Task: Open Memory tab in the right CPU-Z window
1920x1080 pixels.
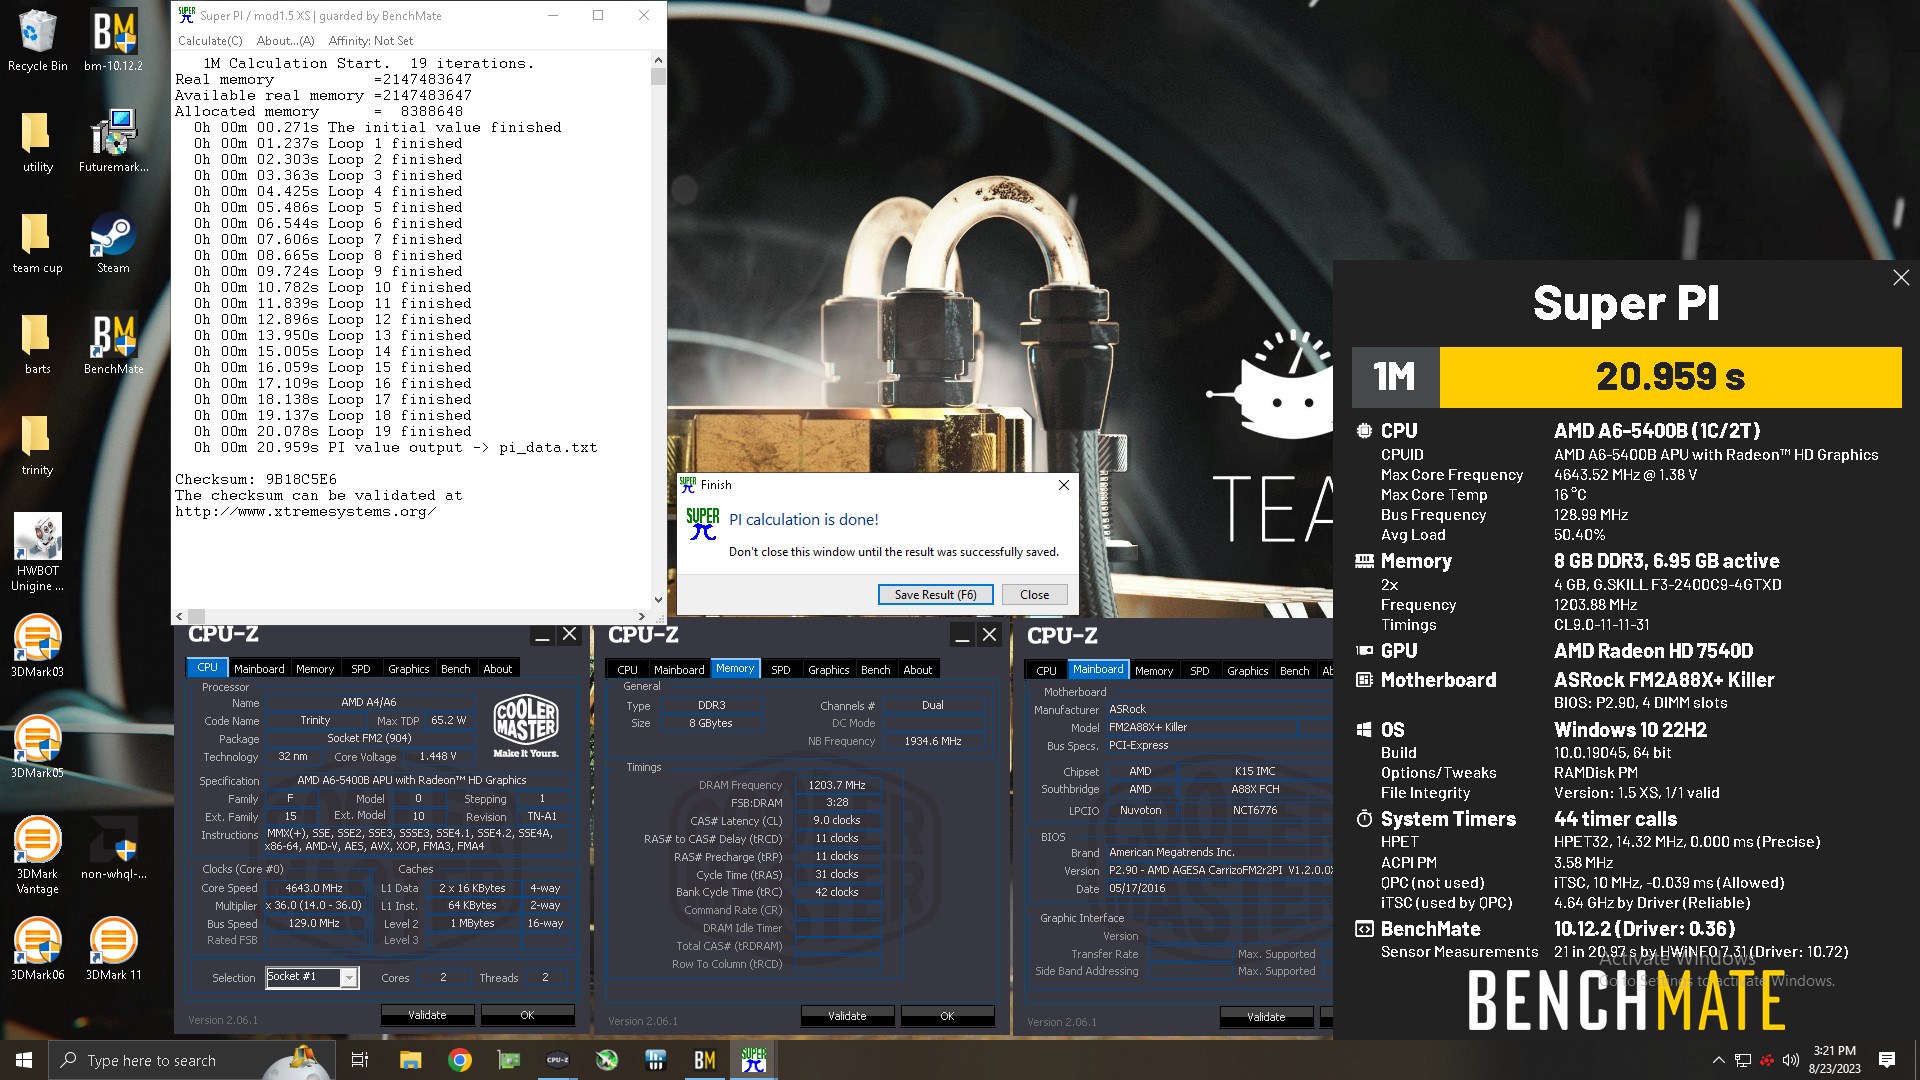Action: pyautogui.click(x=1153, y=671)
